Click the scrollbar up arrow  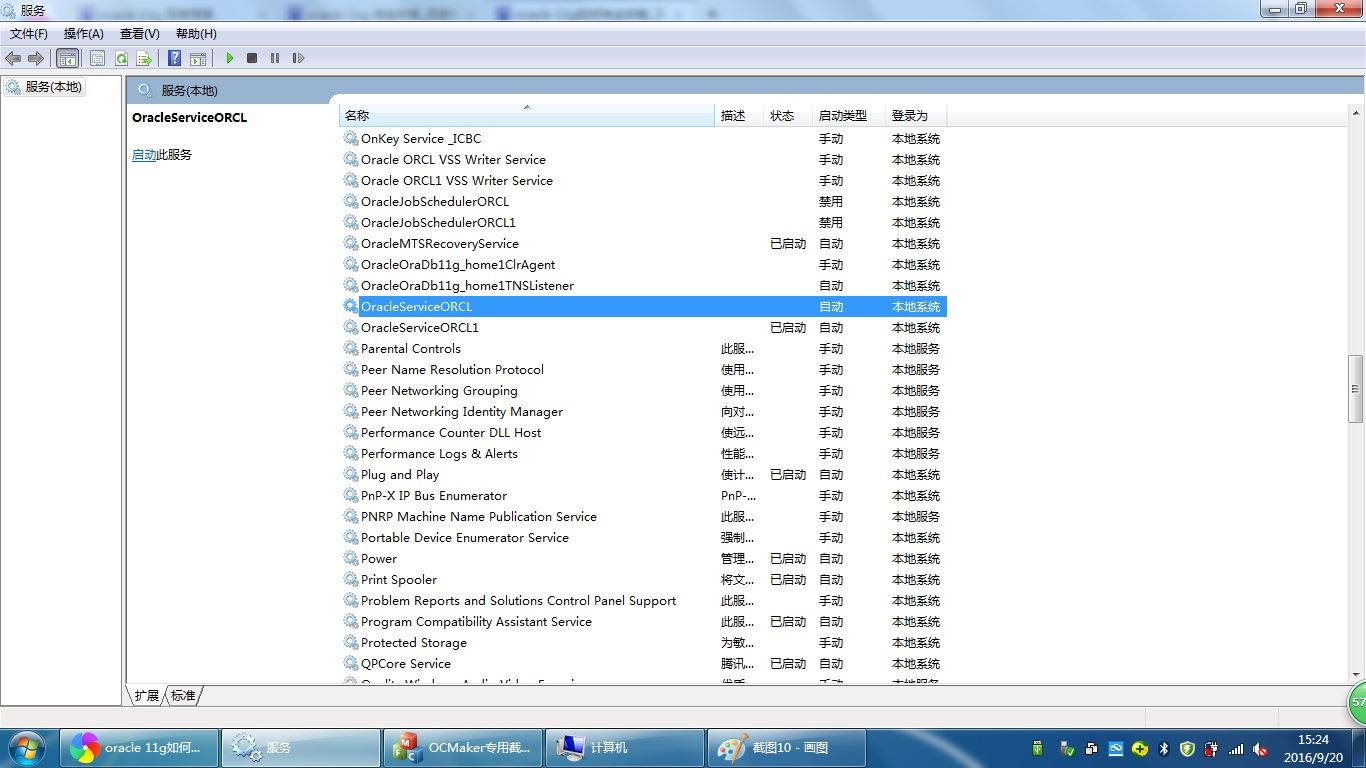1355,115
